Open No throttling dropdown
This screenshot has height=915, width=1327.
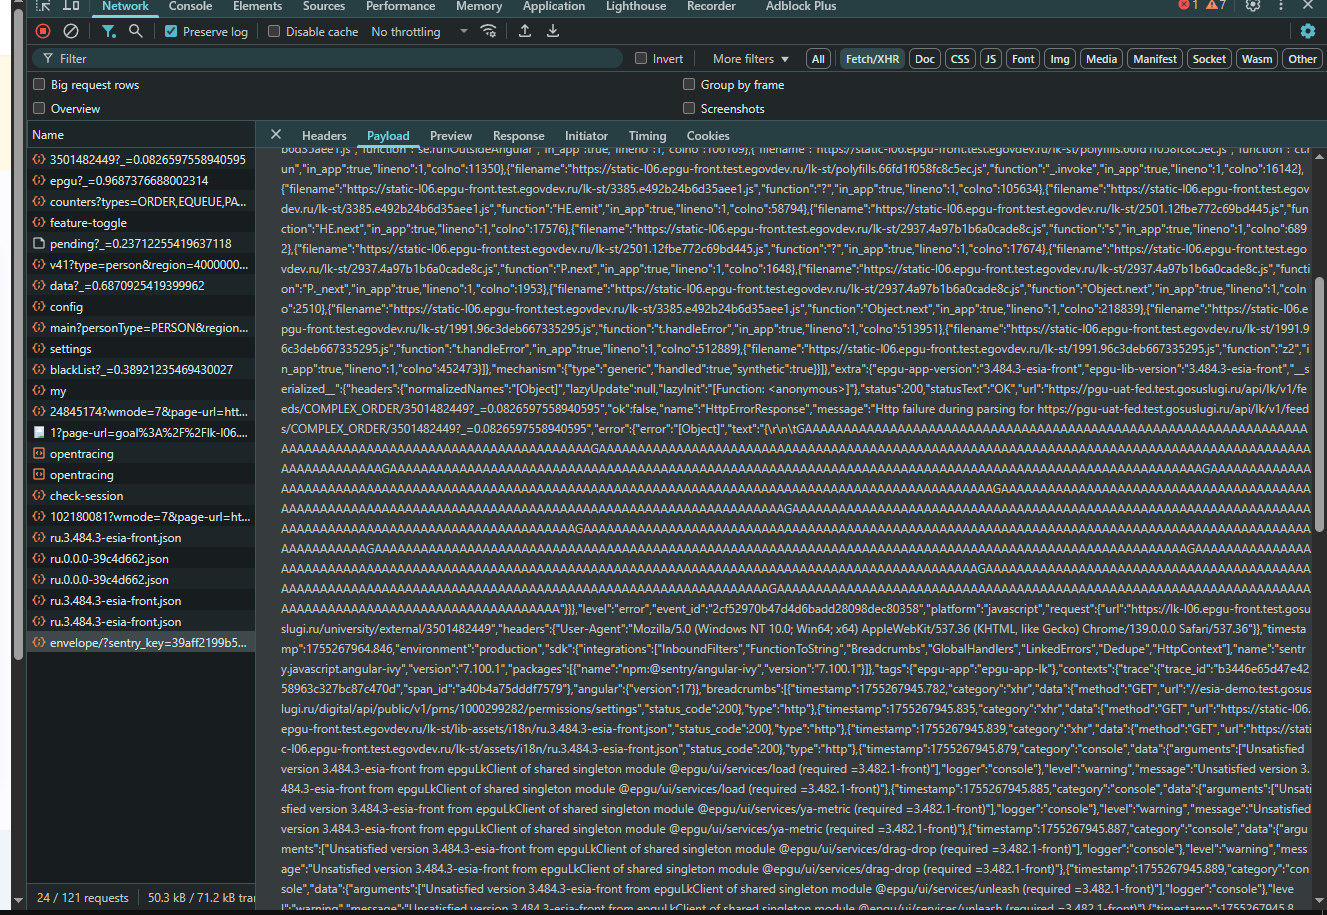pos(420,31)
